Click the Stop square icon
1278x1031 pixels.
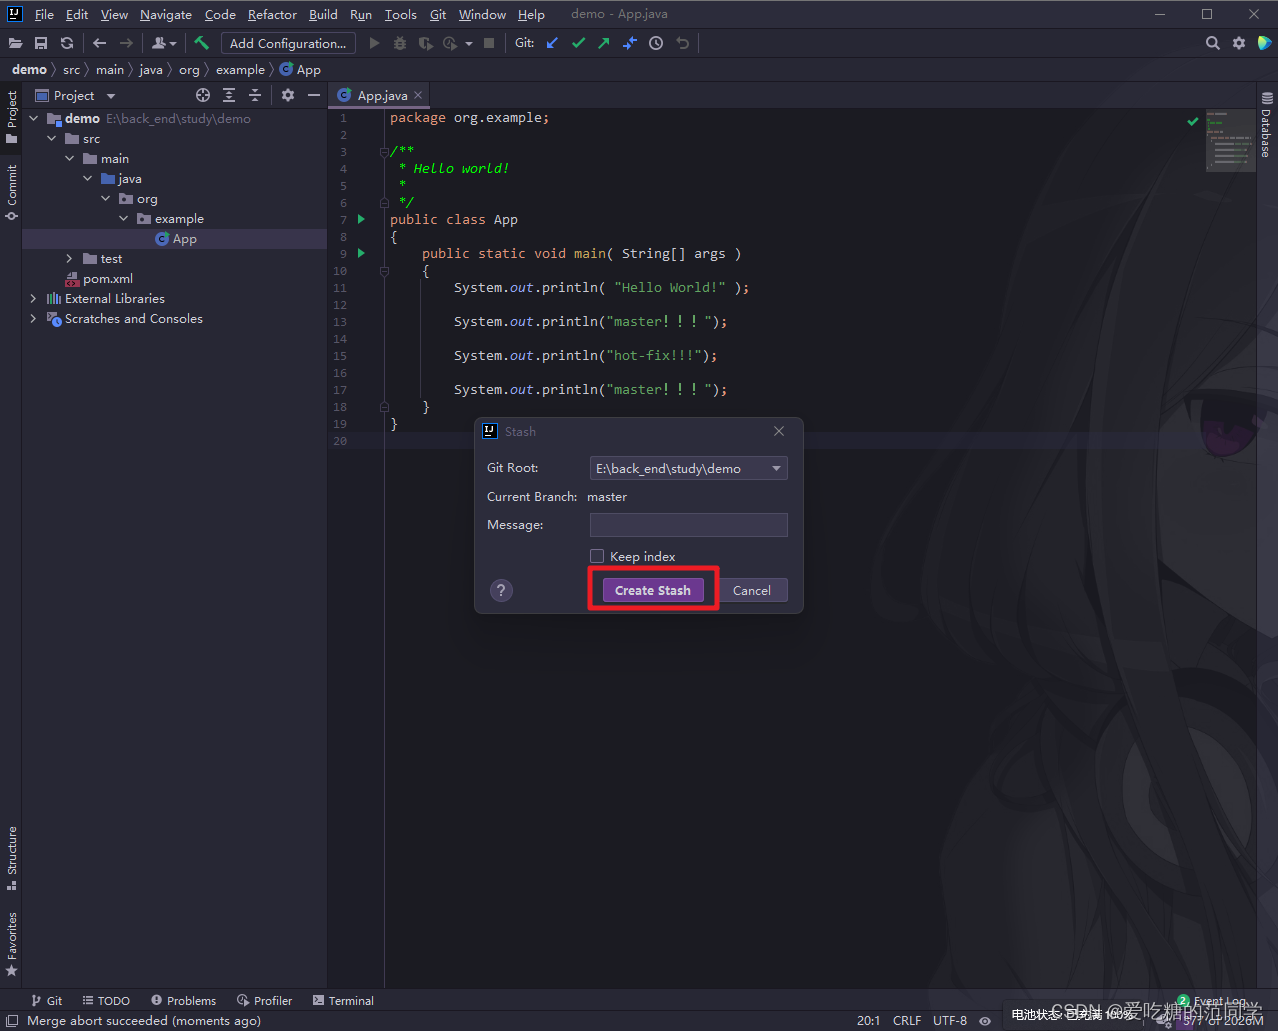click(489, 43)
